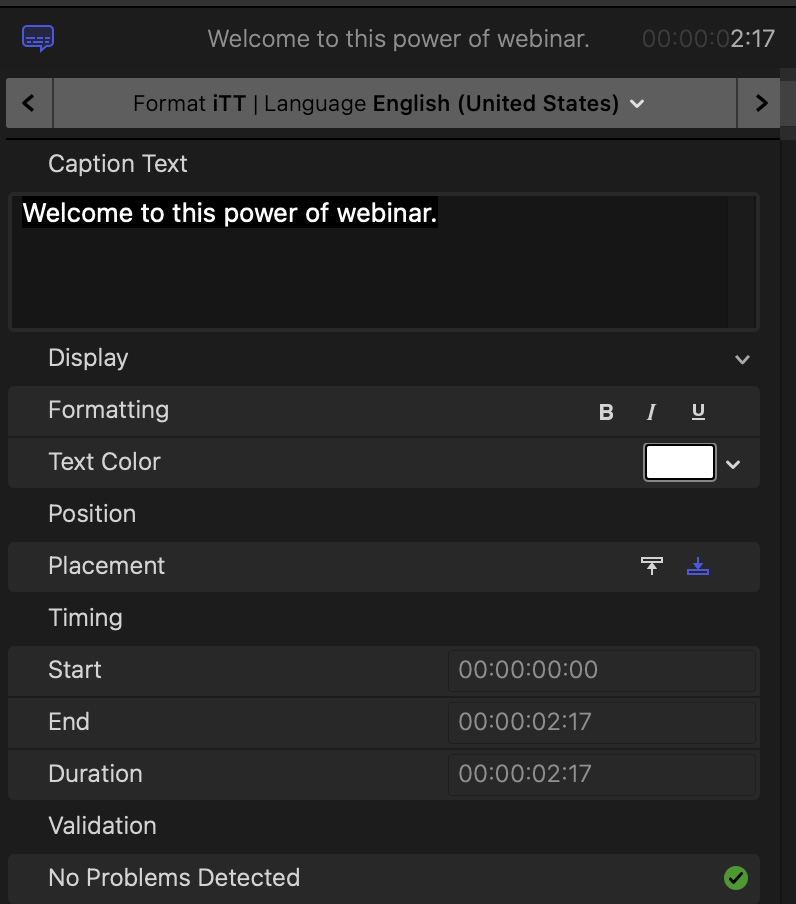Collapse the Display section chevron
796x904 pixels.
click(742, 359)
